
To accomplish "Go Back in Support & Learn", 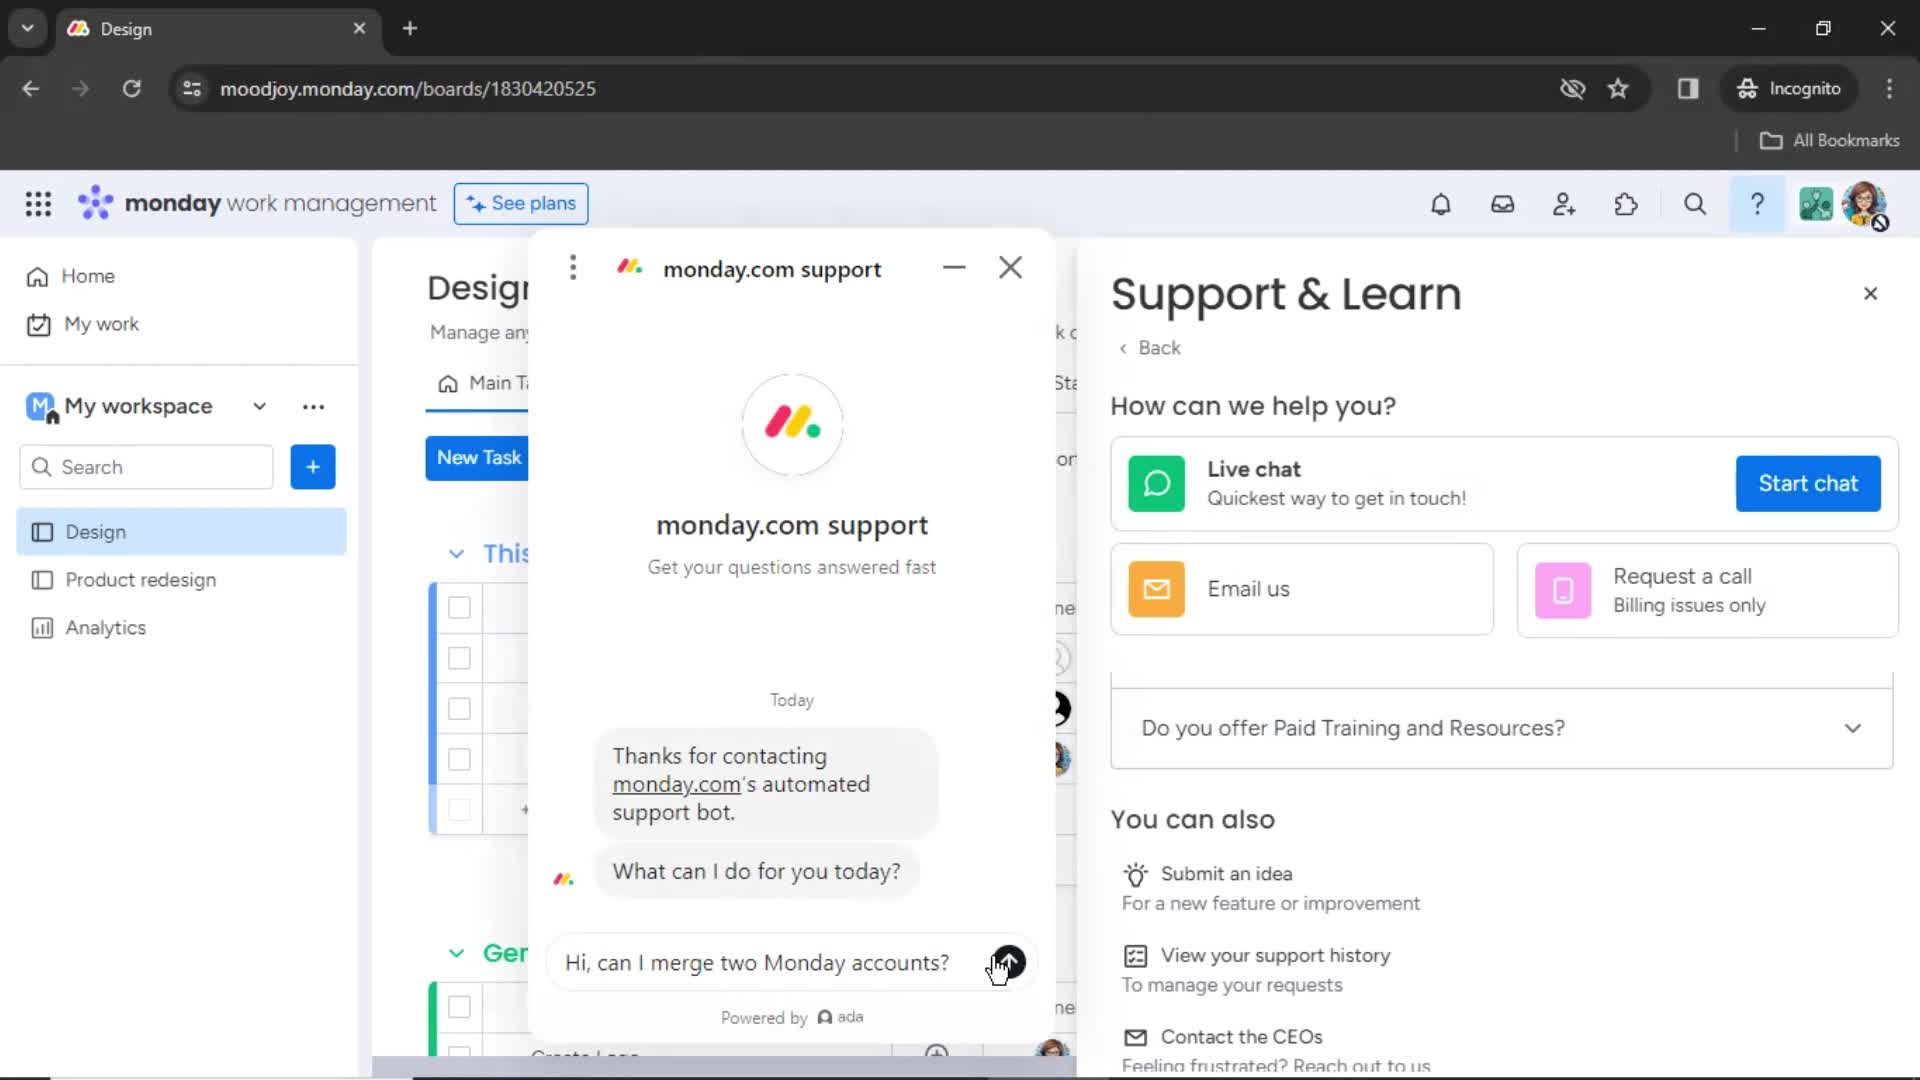I will coord(1149,348).
